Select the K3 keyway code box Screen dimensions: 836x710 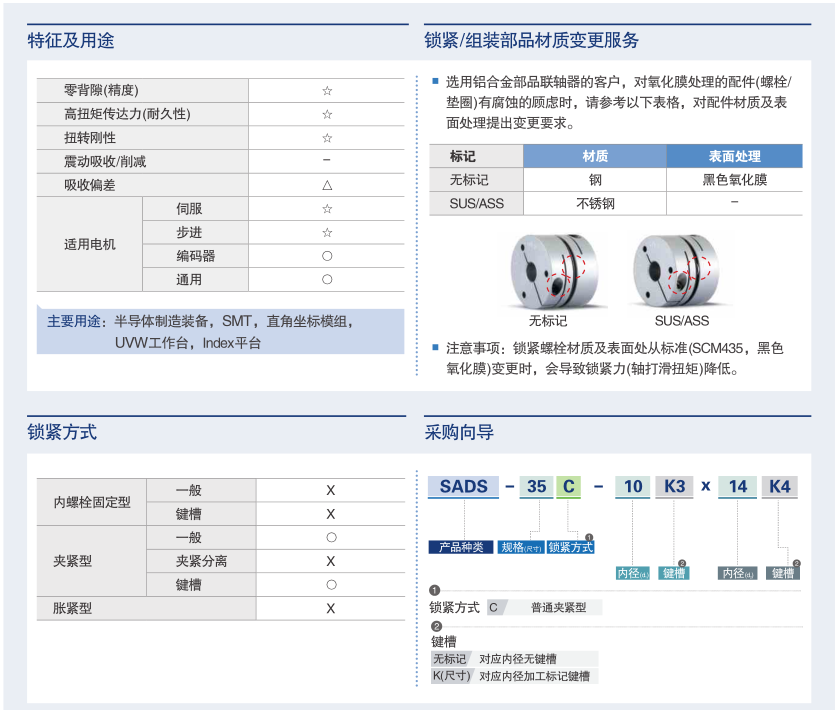(674, 487)
